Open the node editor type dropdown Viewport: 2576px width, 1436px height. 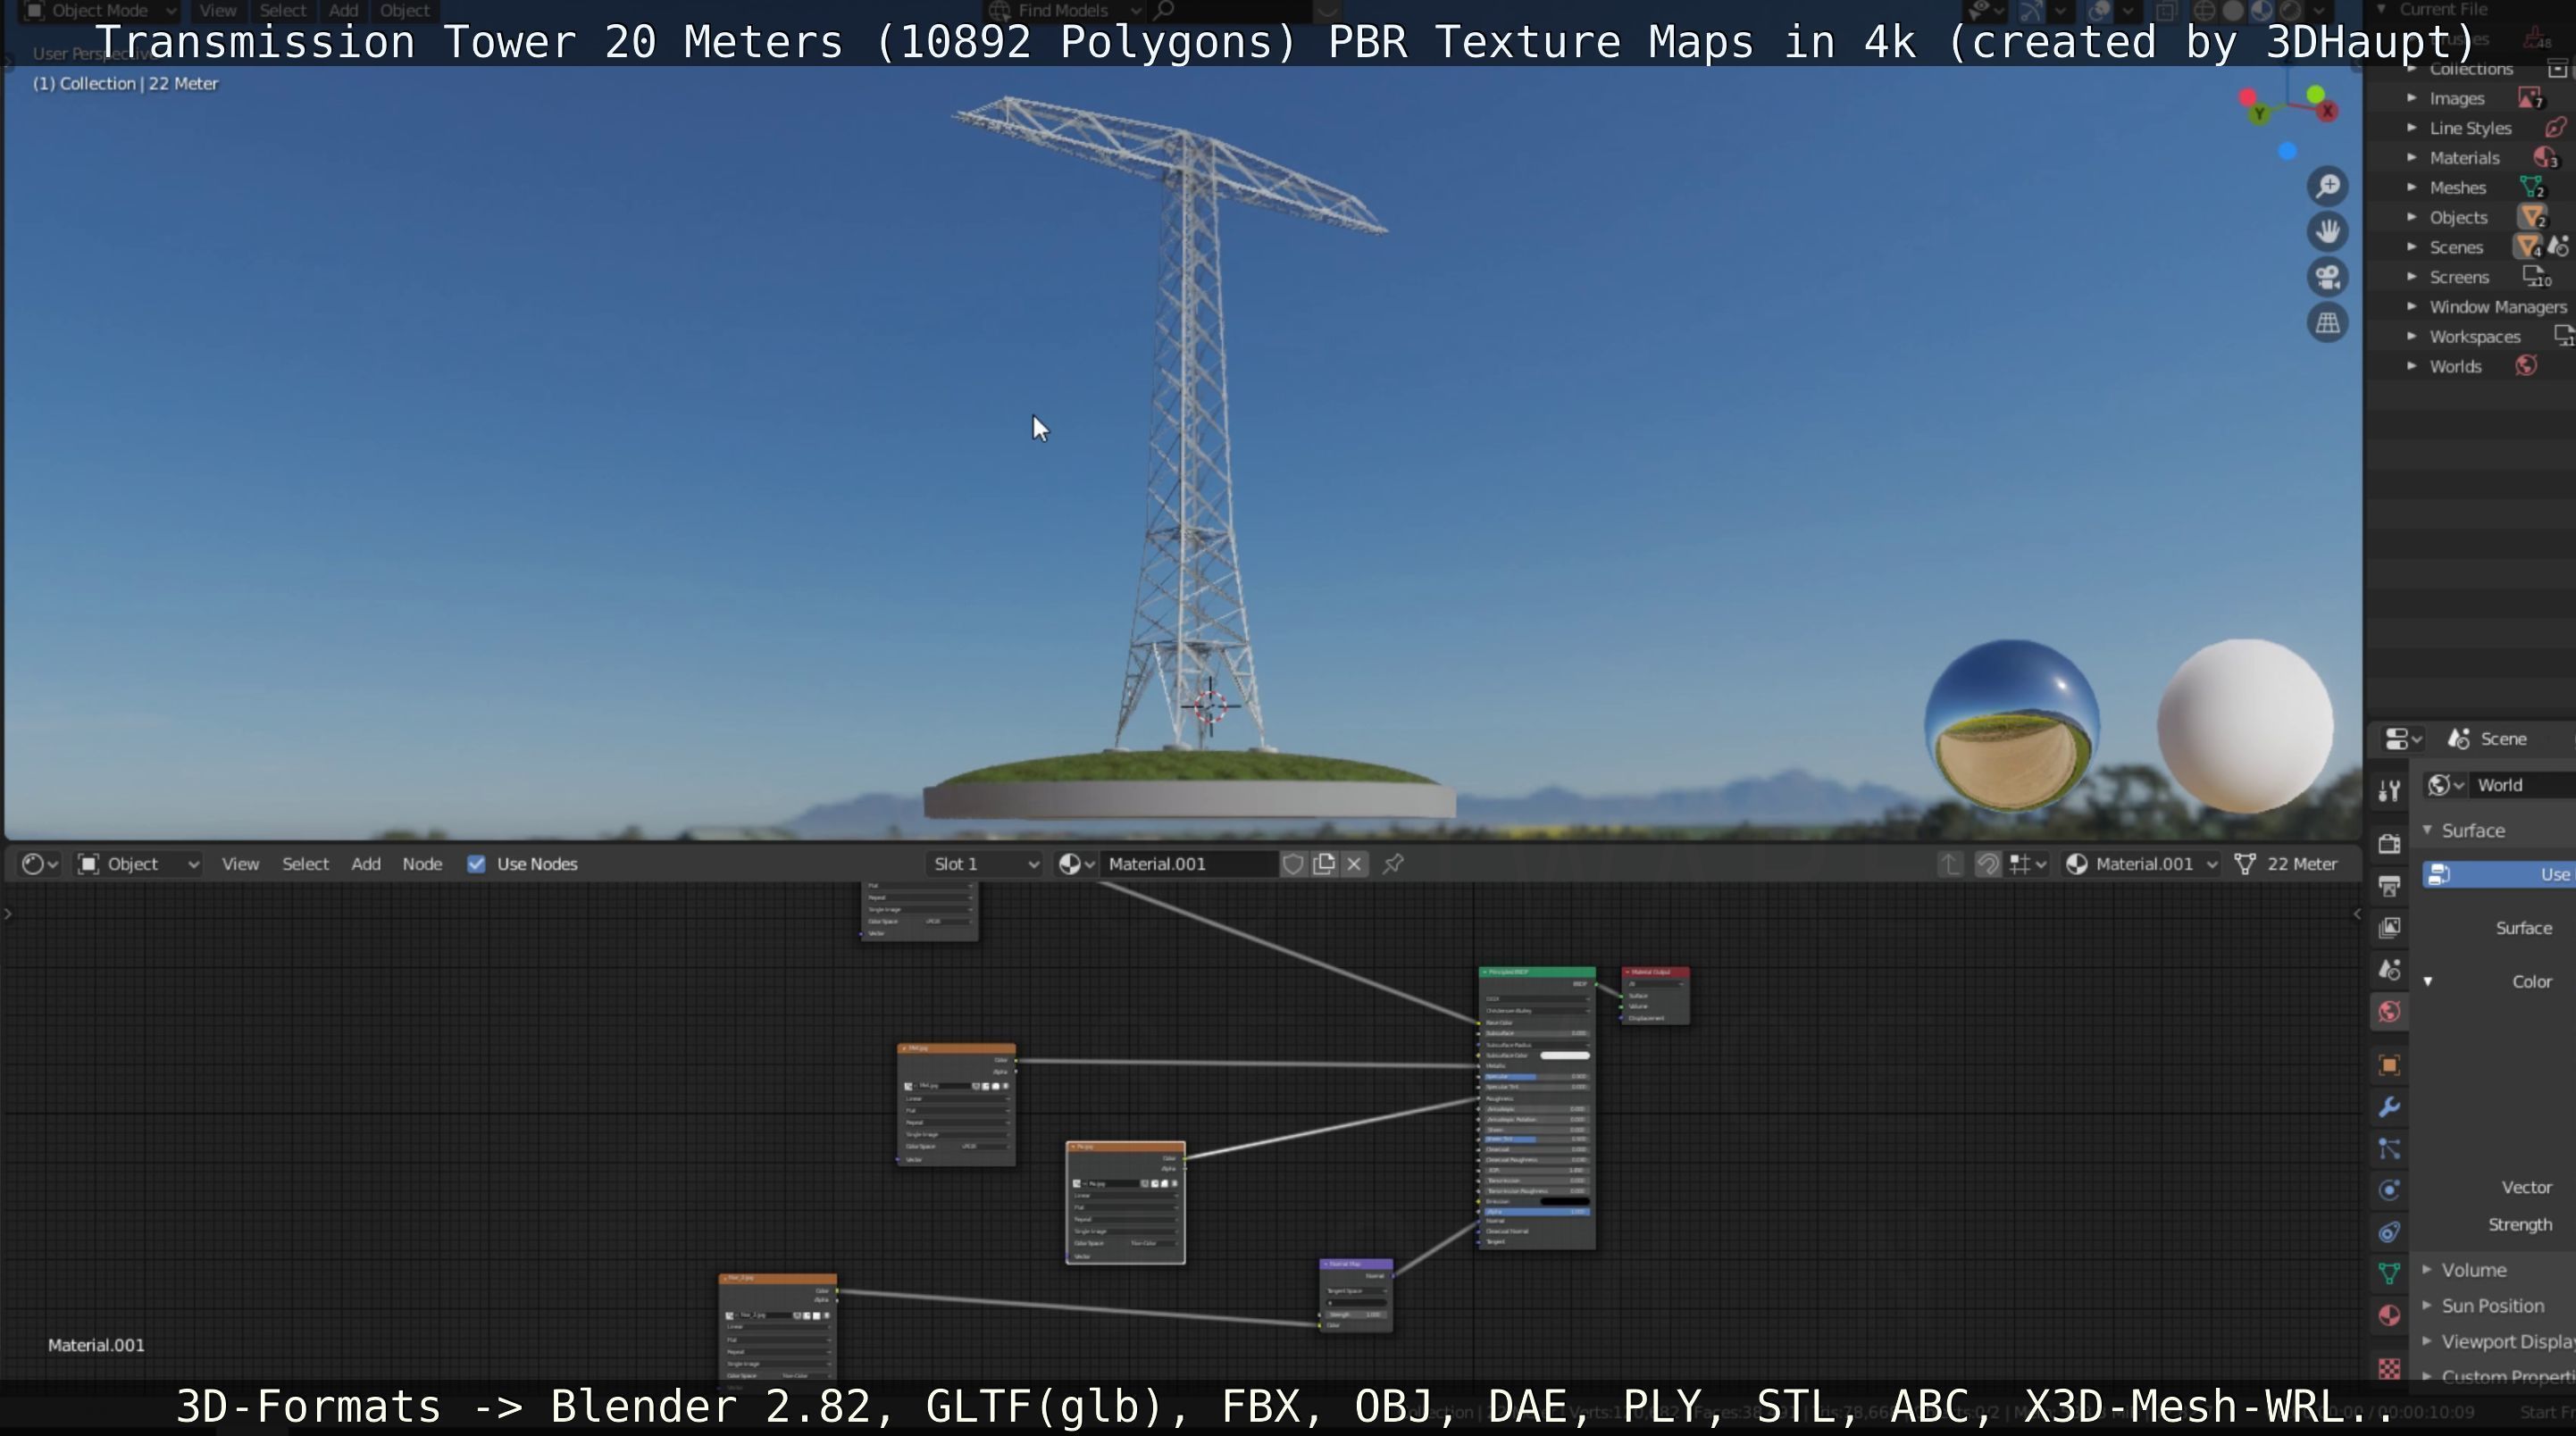(40, 864)
